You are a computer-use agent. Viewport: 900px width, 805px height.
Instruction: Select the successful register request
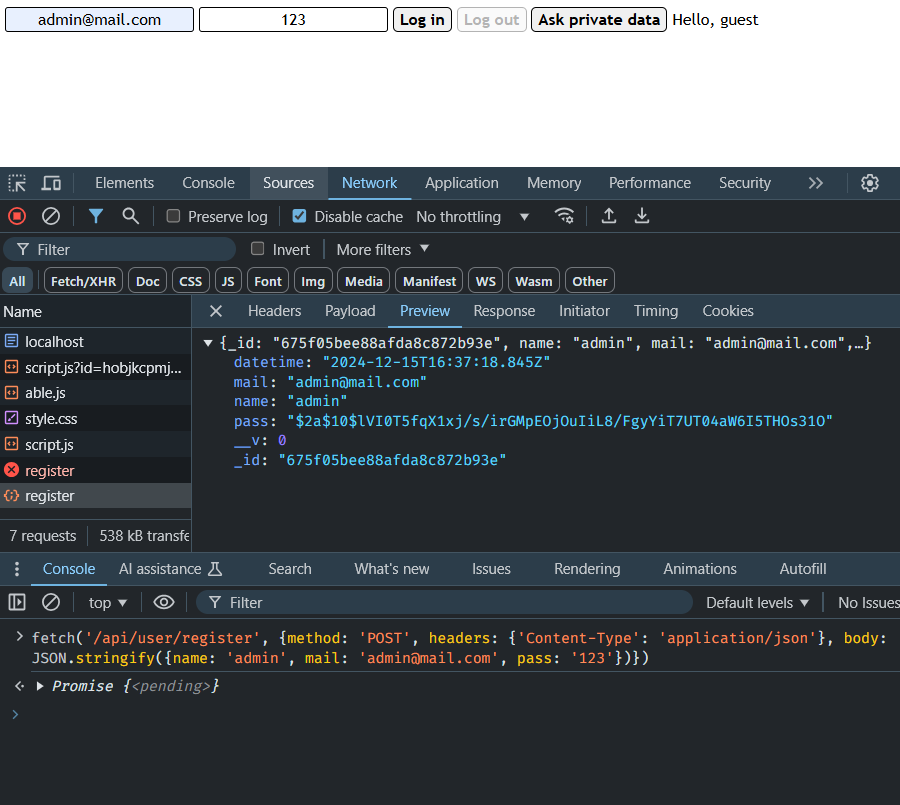point(95,496)
